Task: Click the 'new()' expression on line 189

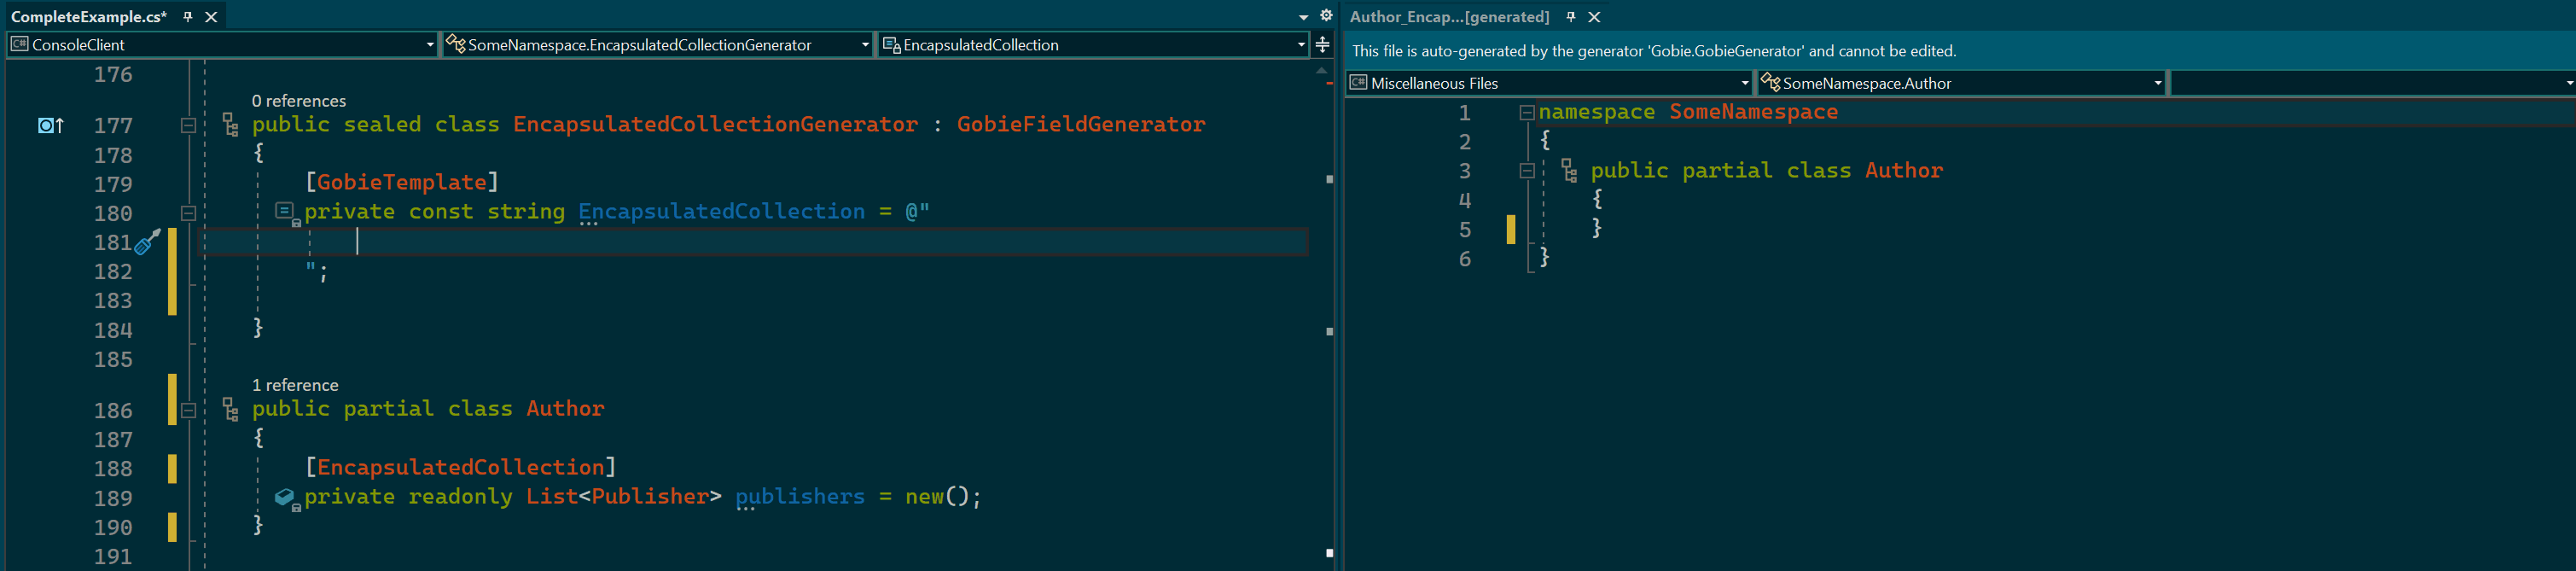Action: (937, 497)
